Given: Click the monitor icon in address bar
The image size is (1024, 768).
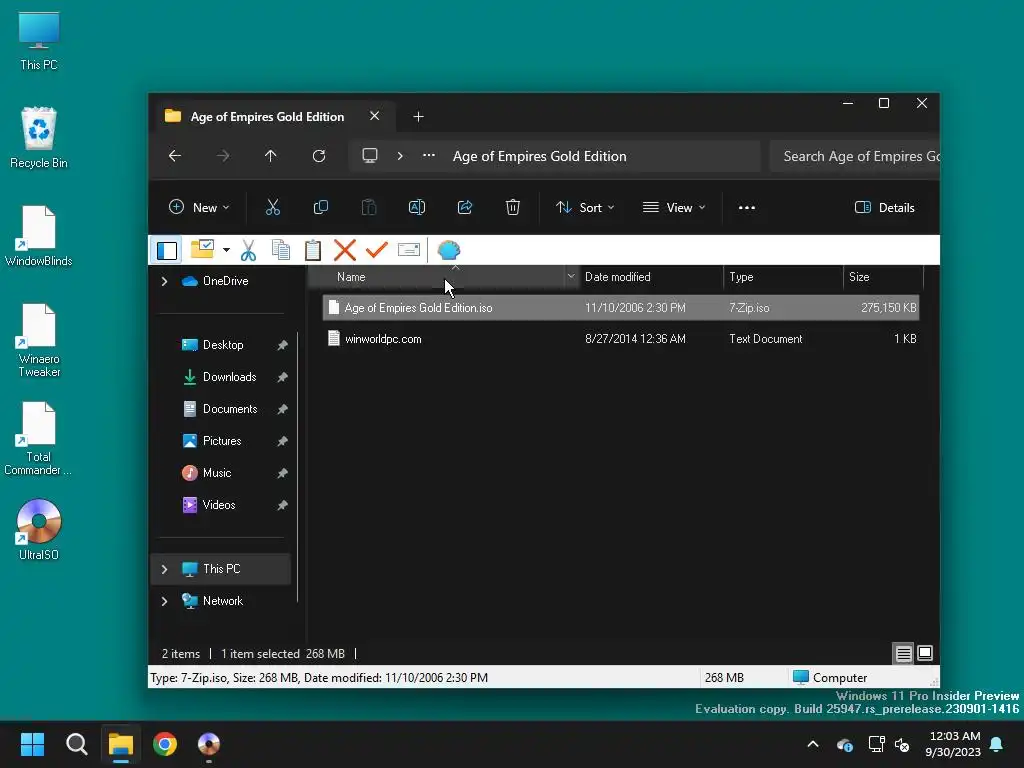Looking at the screenshot, I should coord(370,156).
